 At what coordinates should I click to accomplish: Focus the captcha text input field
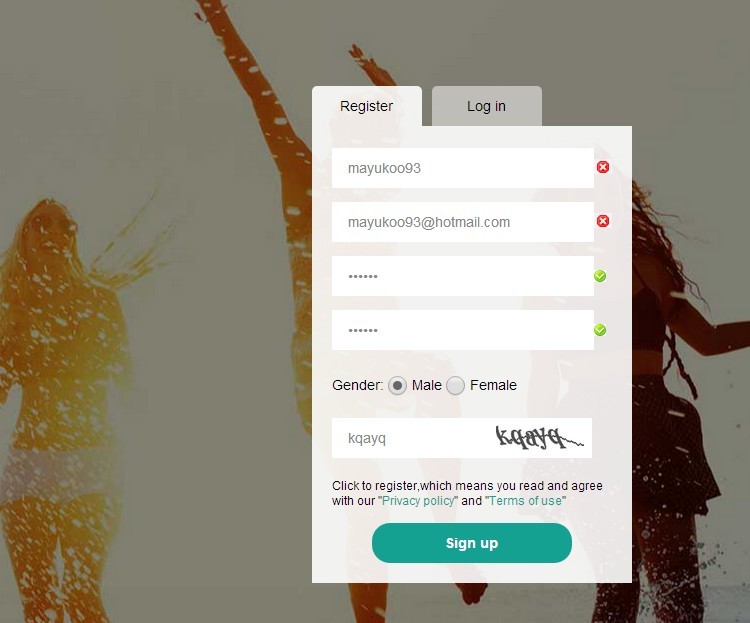[x=411, y=438]
